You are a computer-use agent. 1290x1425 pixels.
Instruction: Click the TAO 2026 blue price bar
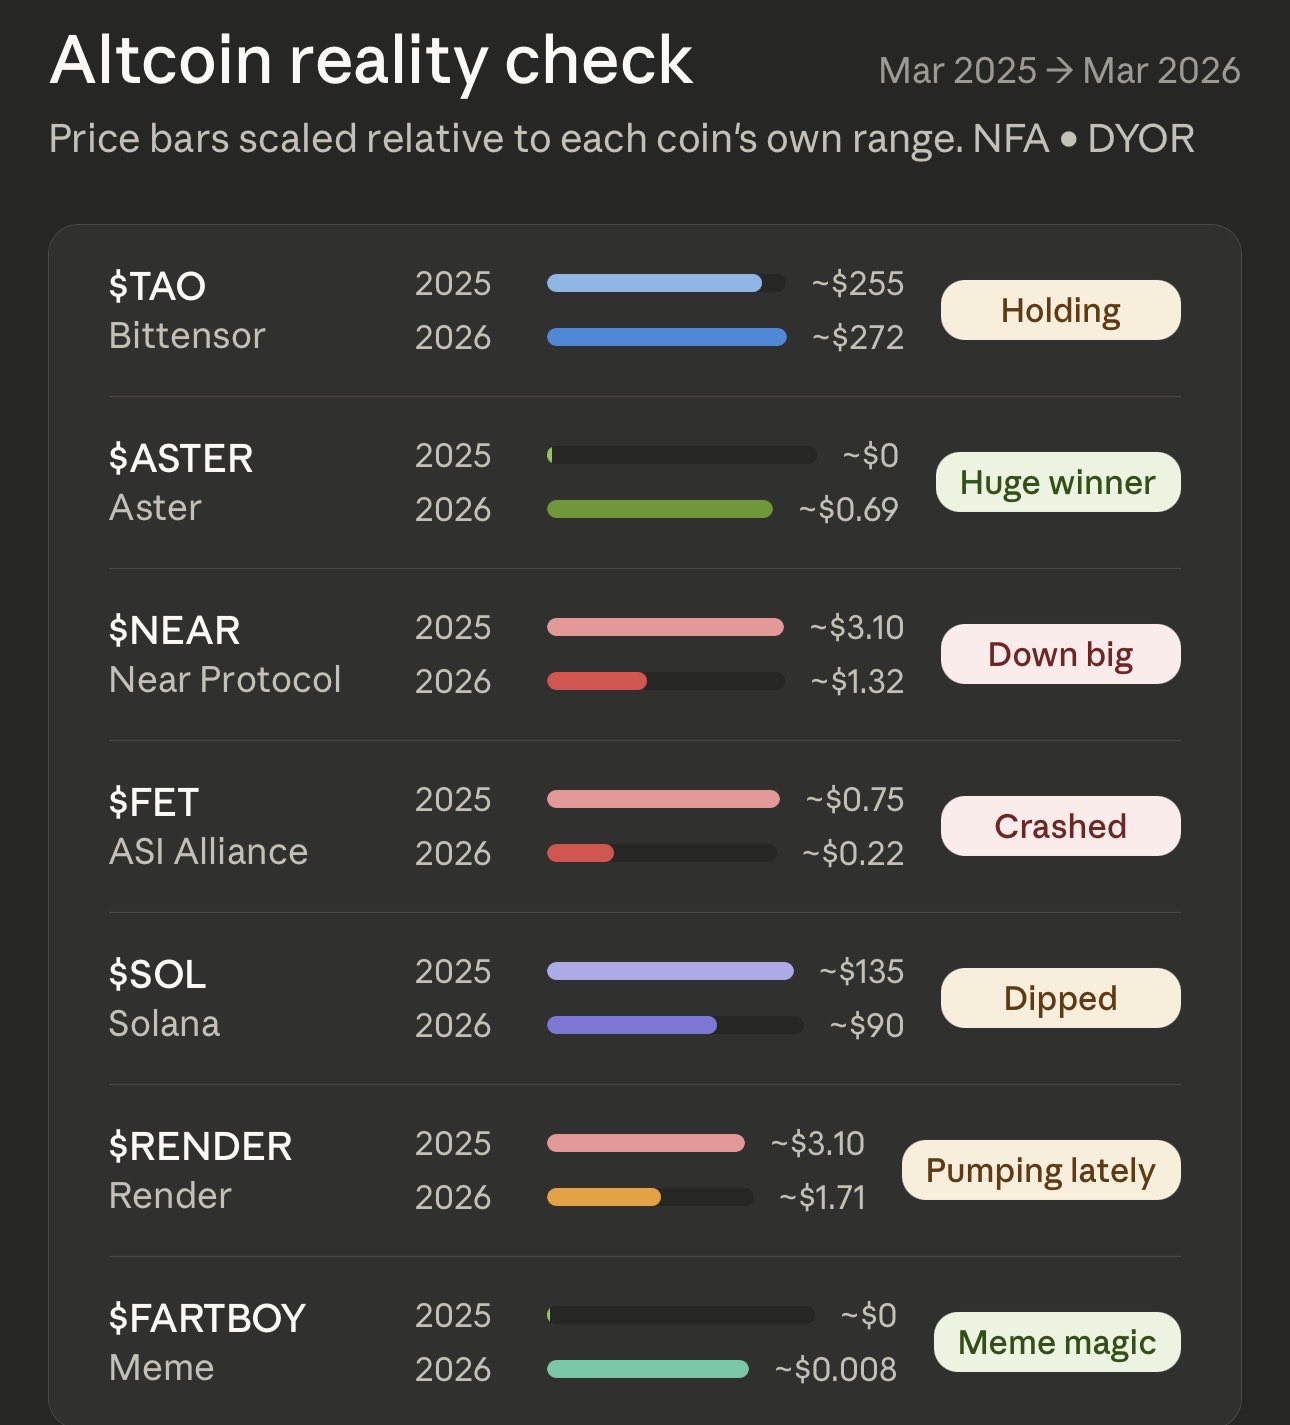point(666,337)
